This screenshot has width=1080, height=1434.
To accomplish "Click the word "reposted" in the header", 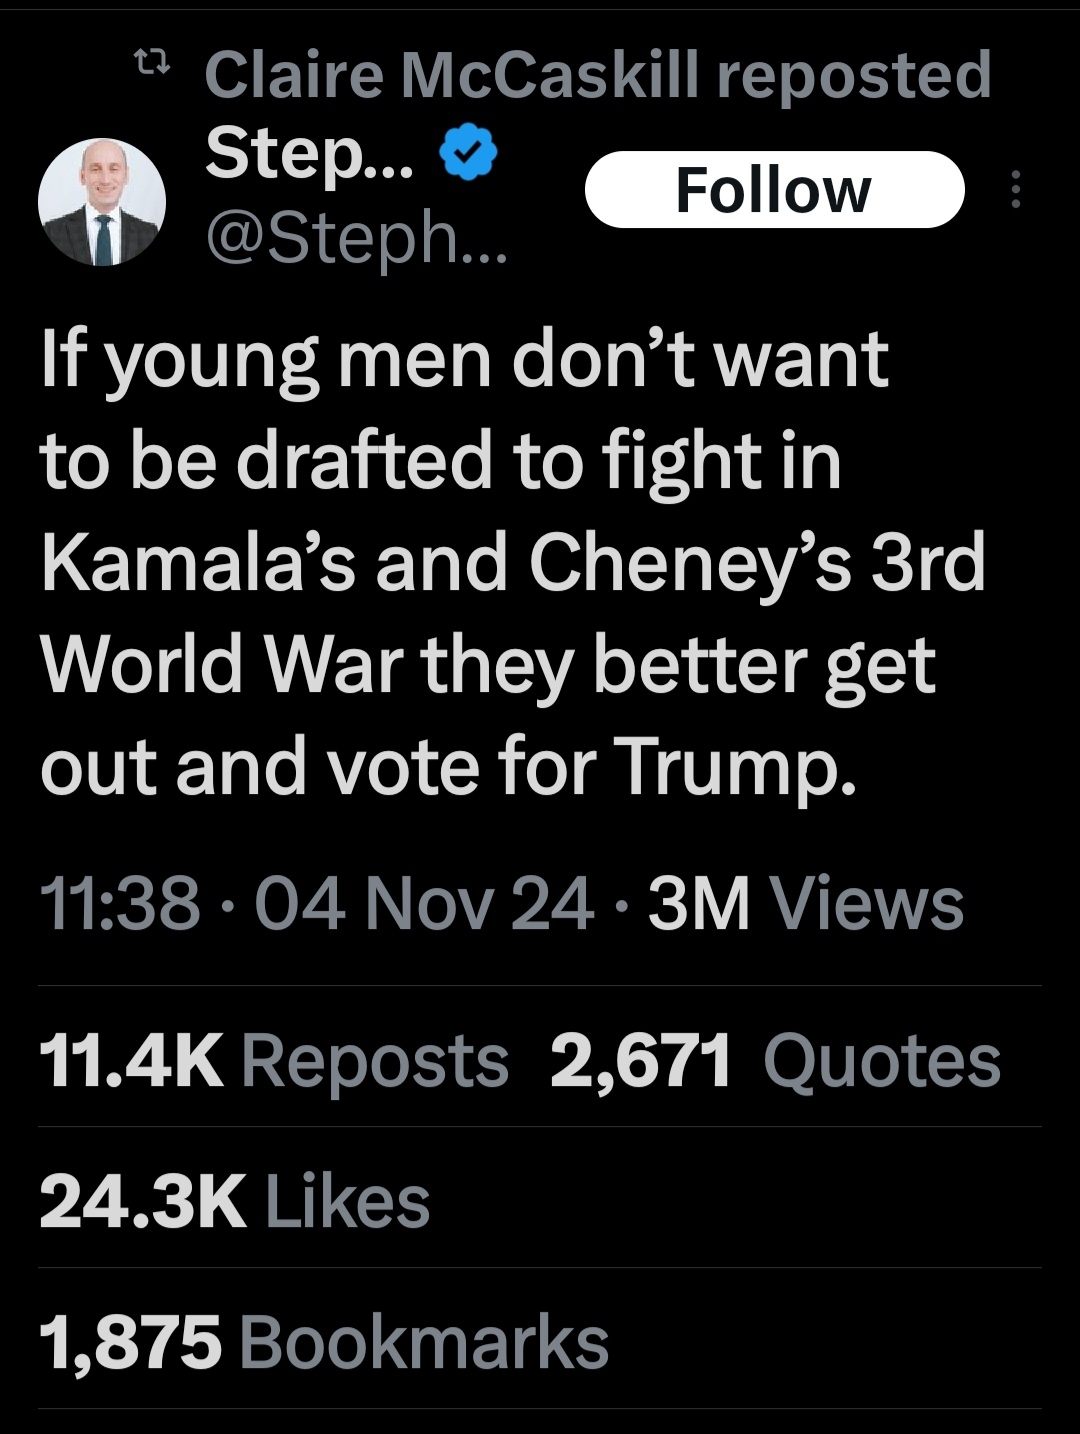I will tap(853, 75).
